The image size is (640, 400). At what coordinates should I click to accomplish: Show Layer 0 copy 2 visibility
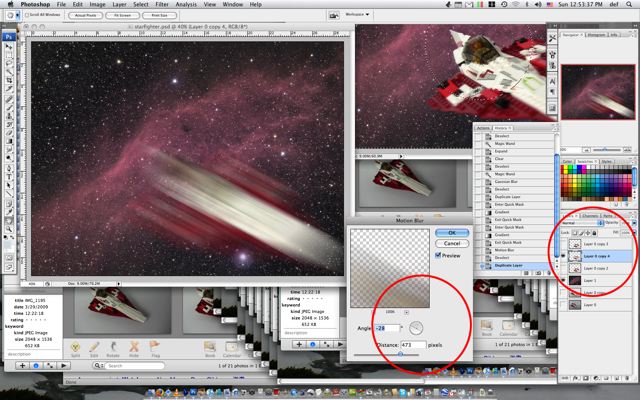pos(563,269)
